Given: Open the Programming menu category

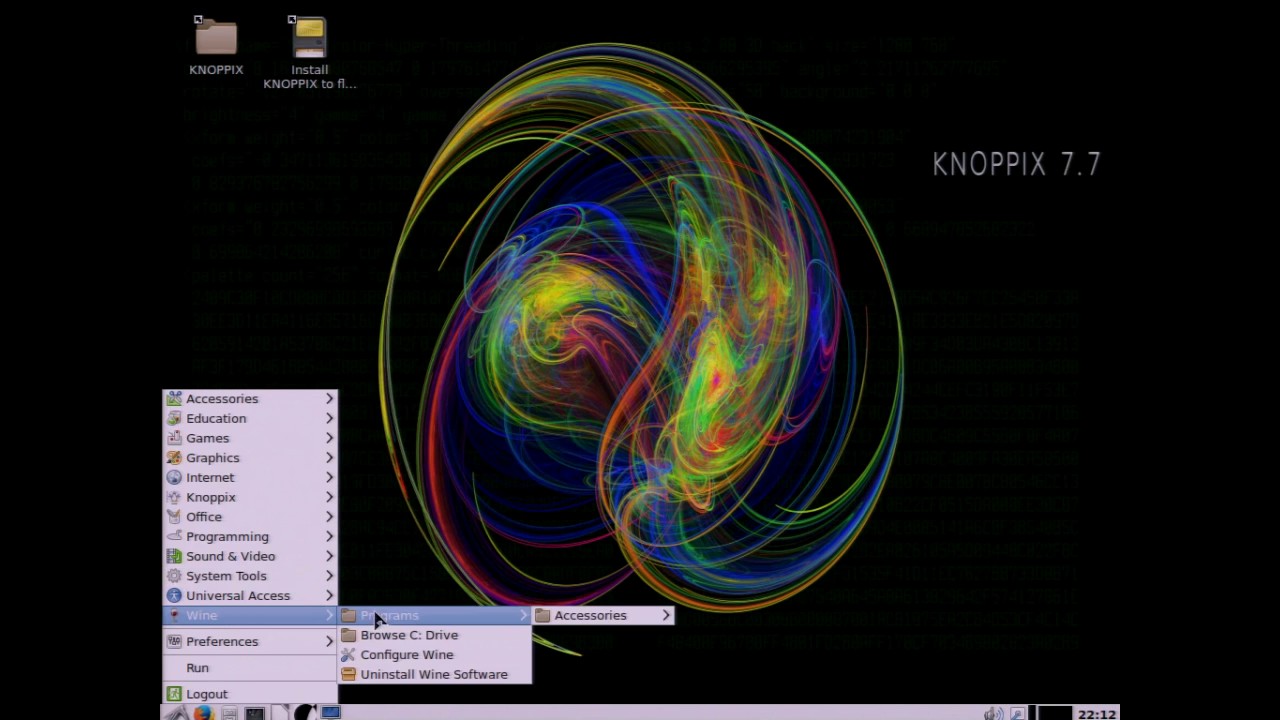Looking at the screenshot, I should click(250, 536).
